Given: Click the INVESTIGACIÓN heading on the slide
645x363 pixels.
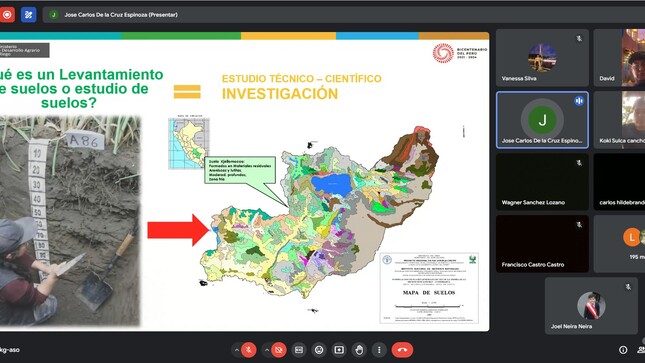Looking at the screenshot, I should coord(280,94).
